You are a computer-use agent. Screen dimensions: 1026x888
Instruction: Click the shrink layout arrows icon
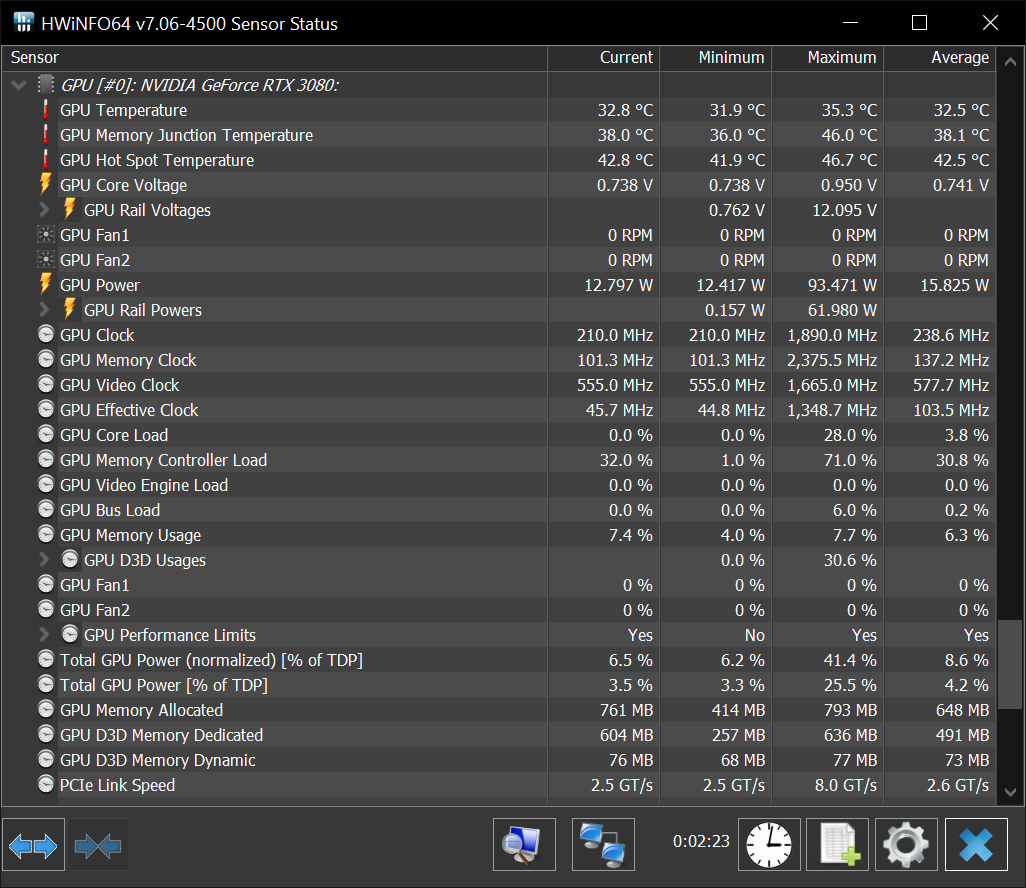pyautogui.click(x=98, y=845)
